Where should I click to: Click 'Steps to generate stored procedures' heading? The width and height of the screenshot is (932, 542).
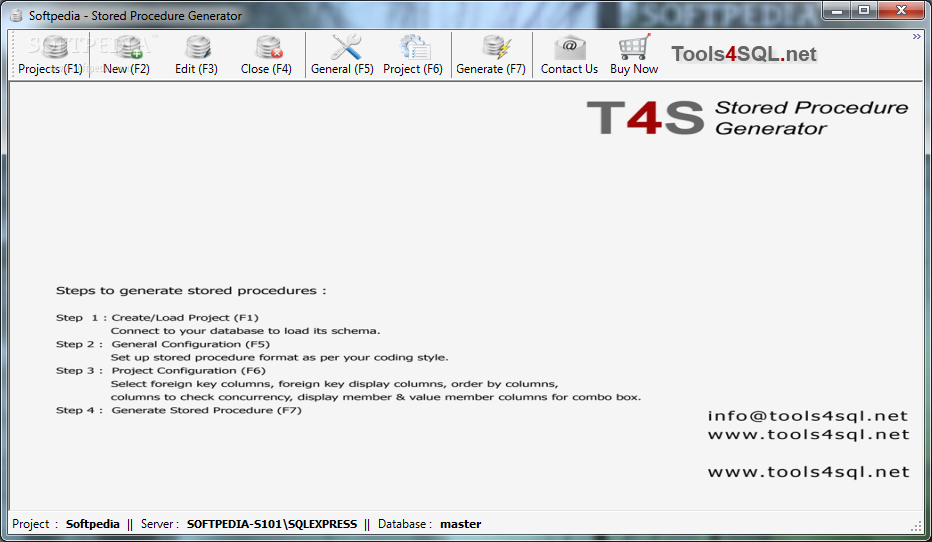(191, 291)
